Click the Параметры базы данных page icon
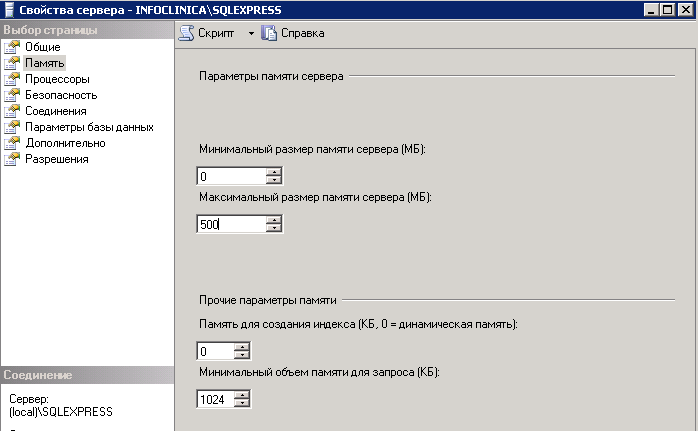 12,127
